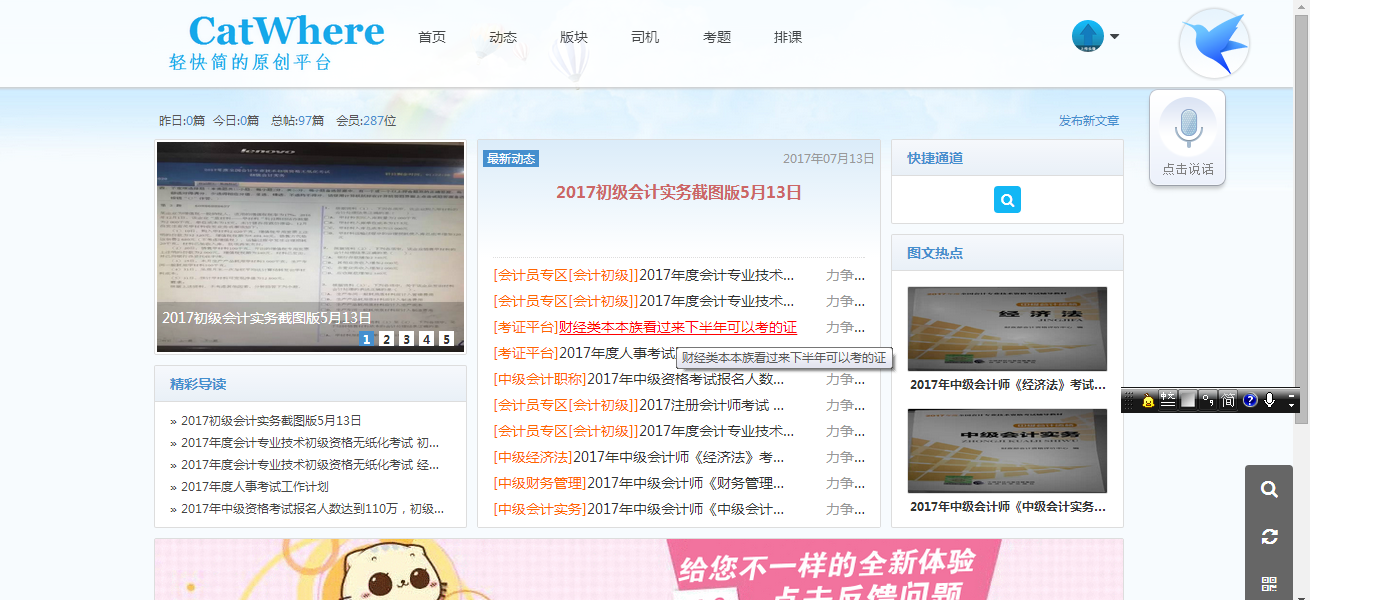Click the microphone icon on the IME bar
1400x600 pixels.
click(1270, 401)
